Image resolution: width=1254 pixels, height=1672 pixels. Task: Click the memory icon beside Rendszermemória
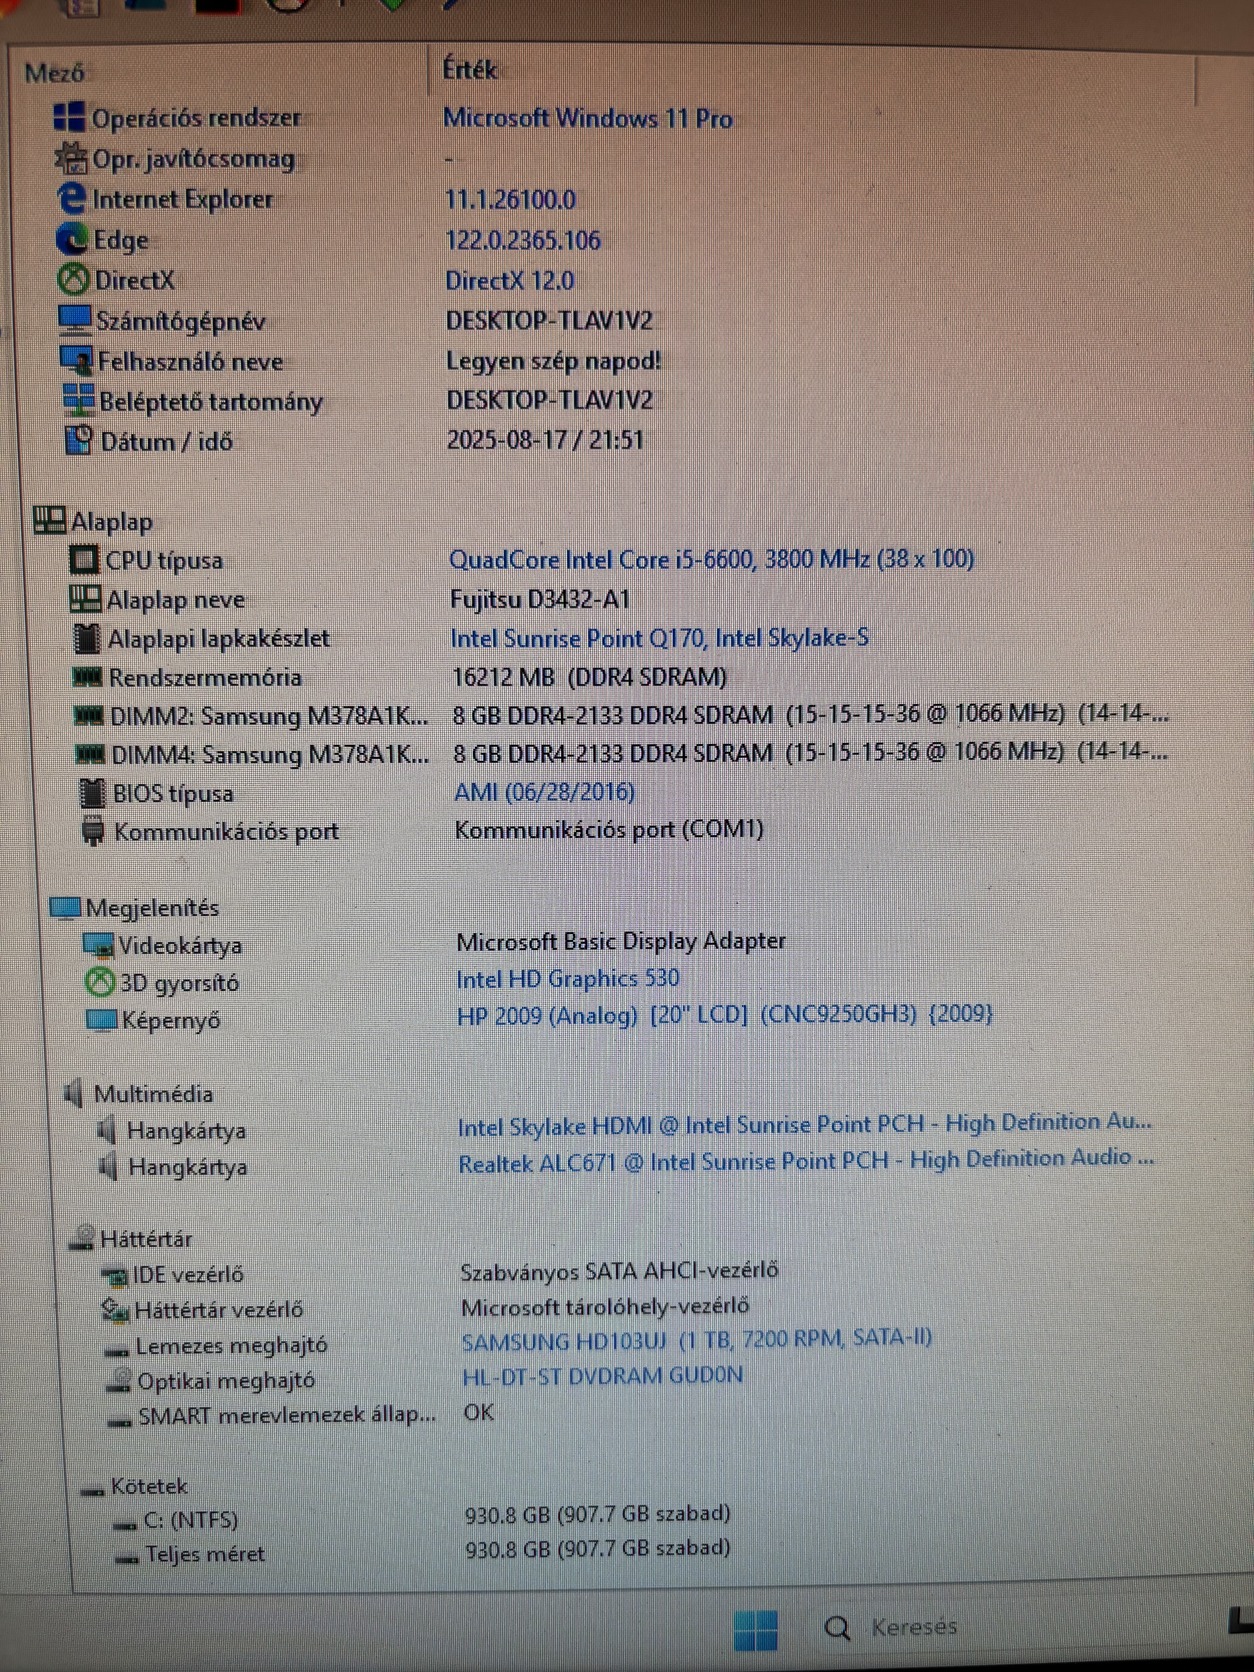(x=88, y=677)
